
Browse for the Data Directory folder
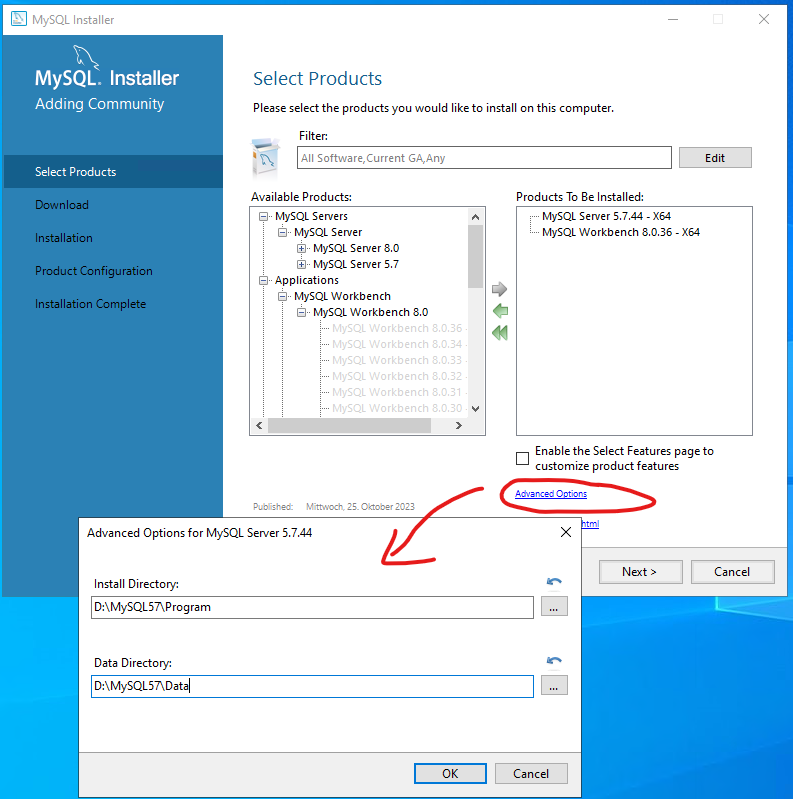click(x=554, y=686)
